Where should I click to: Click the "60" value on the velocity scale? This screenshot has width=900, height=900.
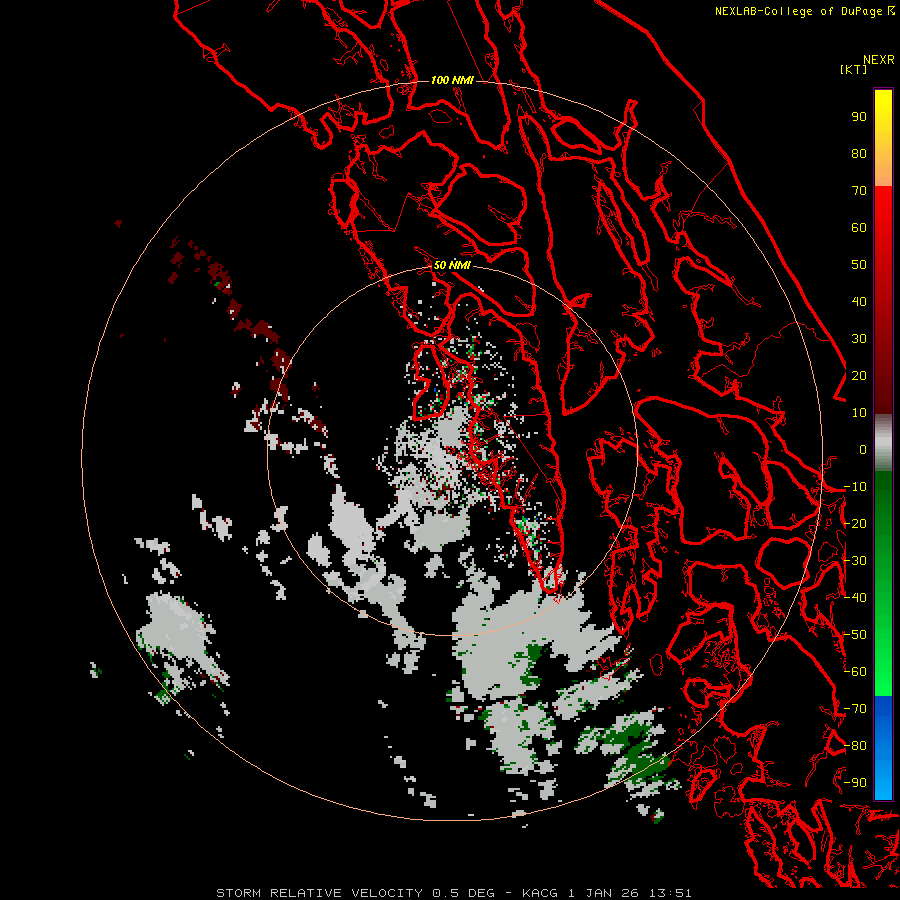pyautogui.click(x=859, y=228)
